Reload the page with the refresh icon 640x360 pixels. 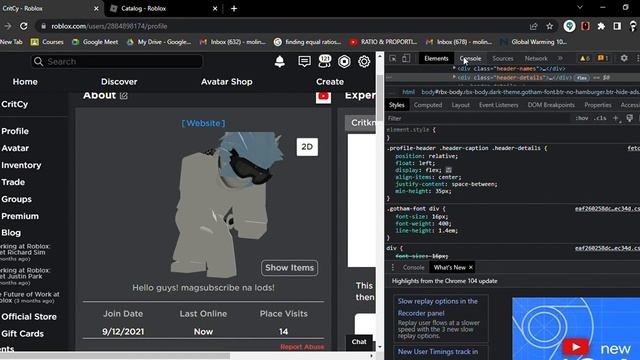pyautogui.click(x=24, y=26)
